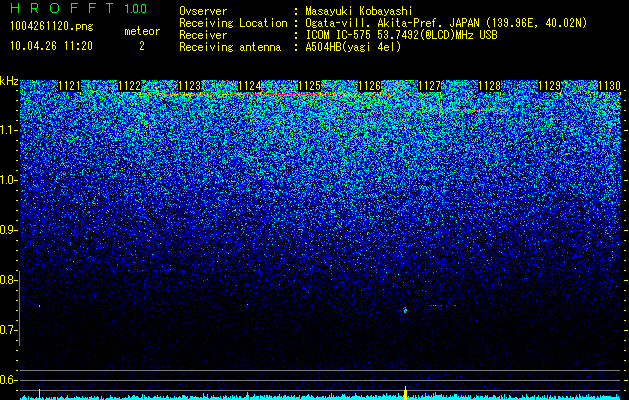Screen dimensions: 629x400
Task: Click the red interference line near the spectrogram top
Action: pos(257,94)
